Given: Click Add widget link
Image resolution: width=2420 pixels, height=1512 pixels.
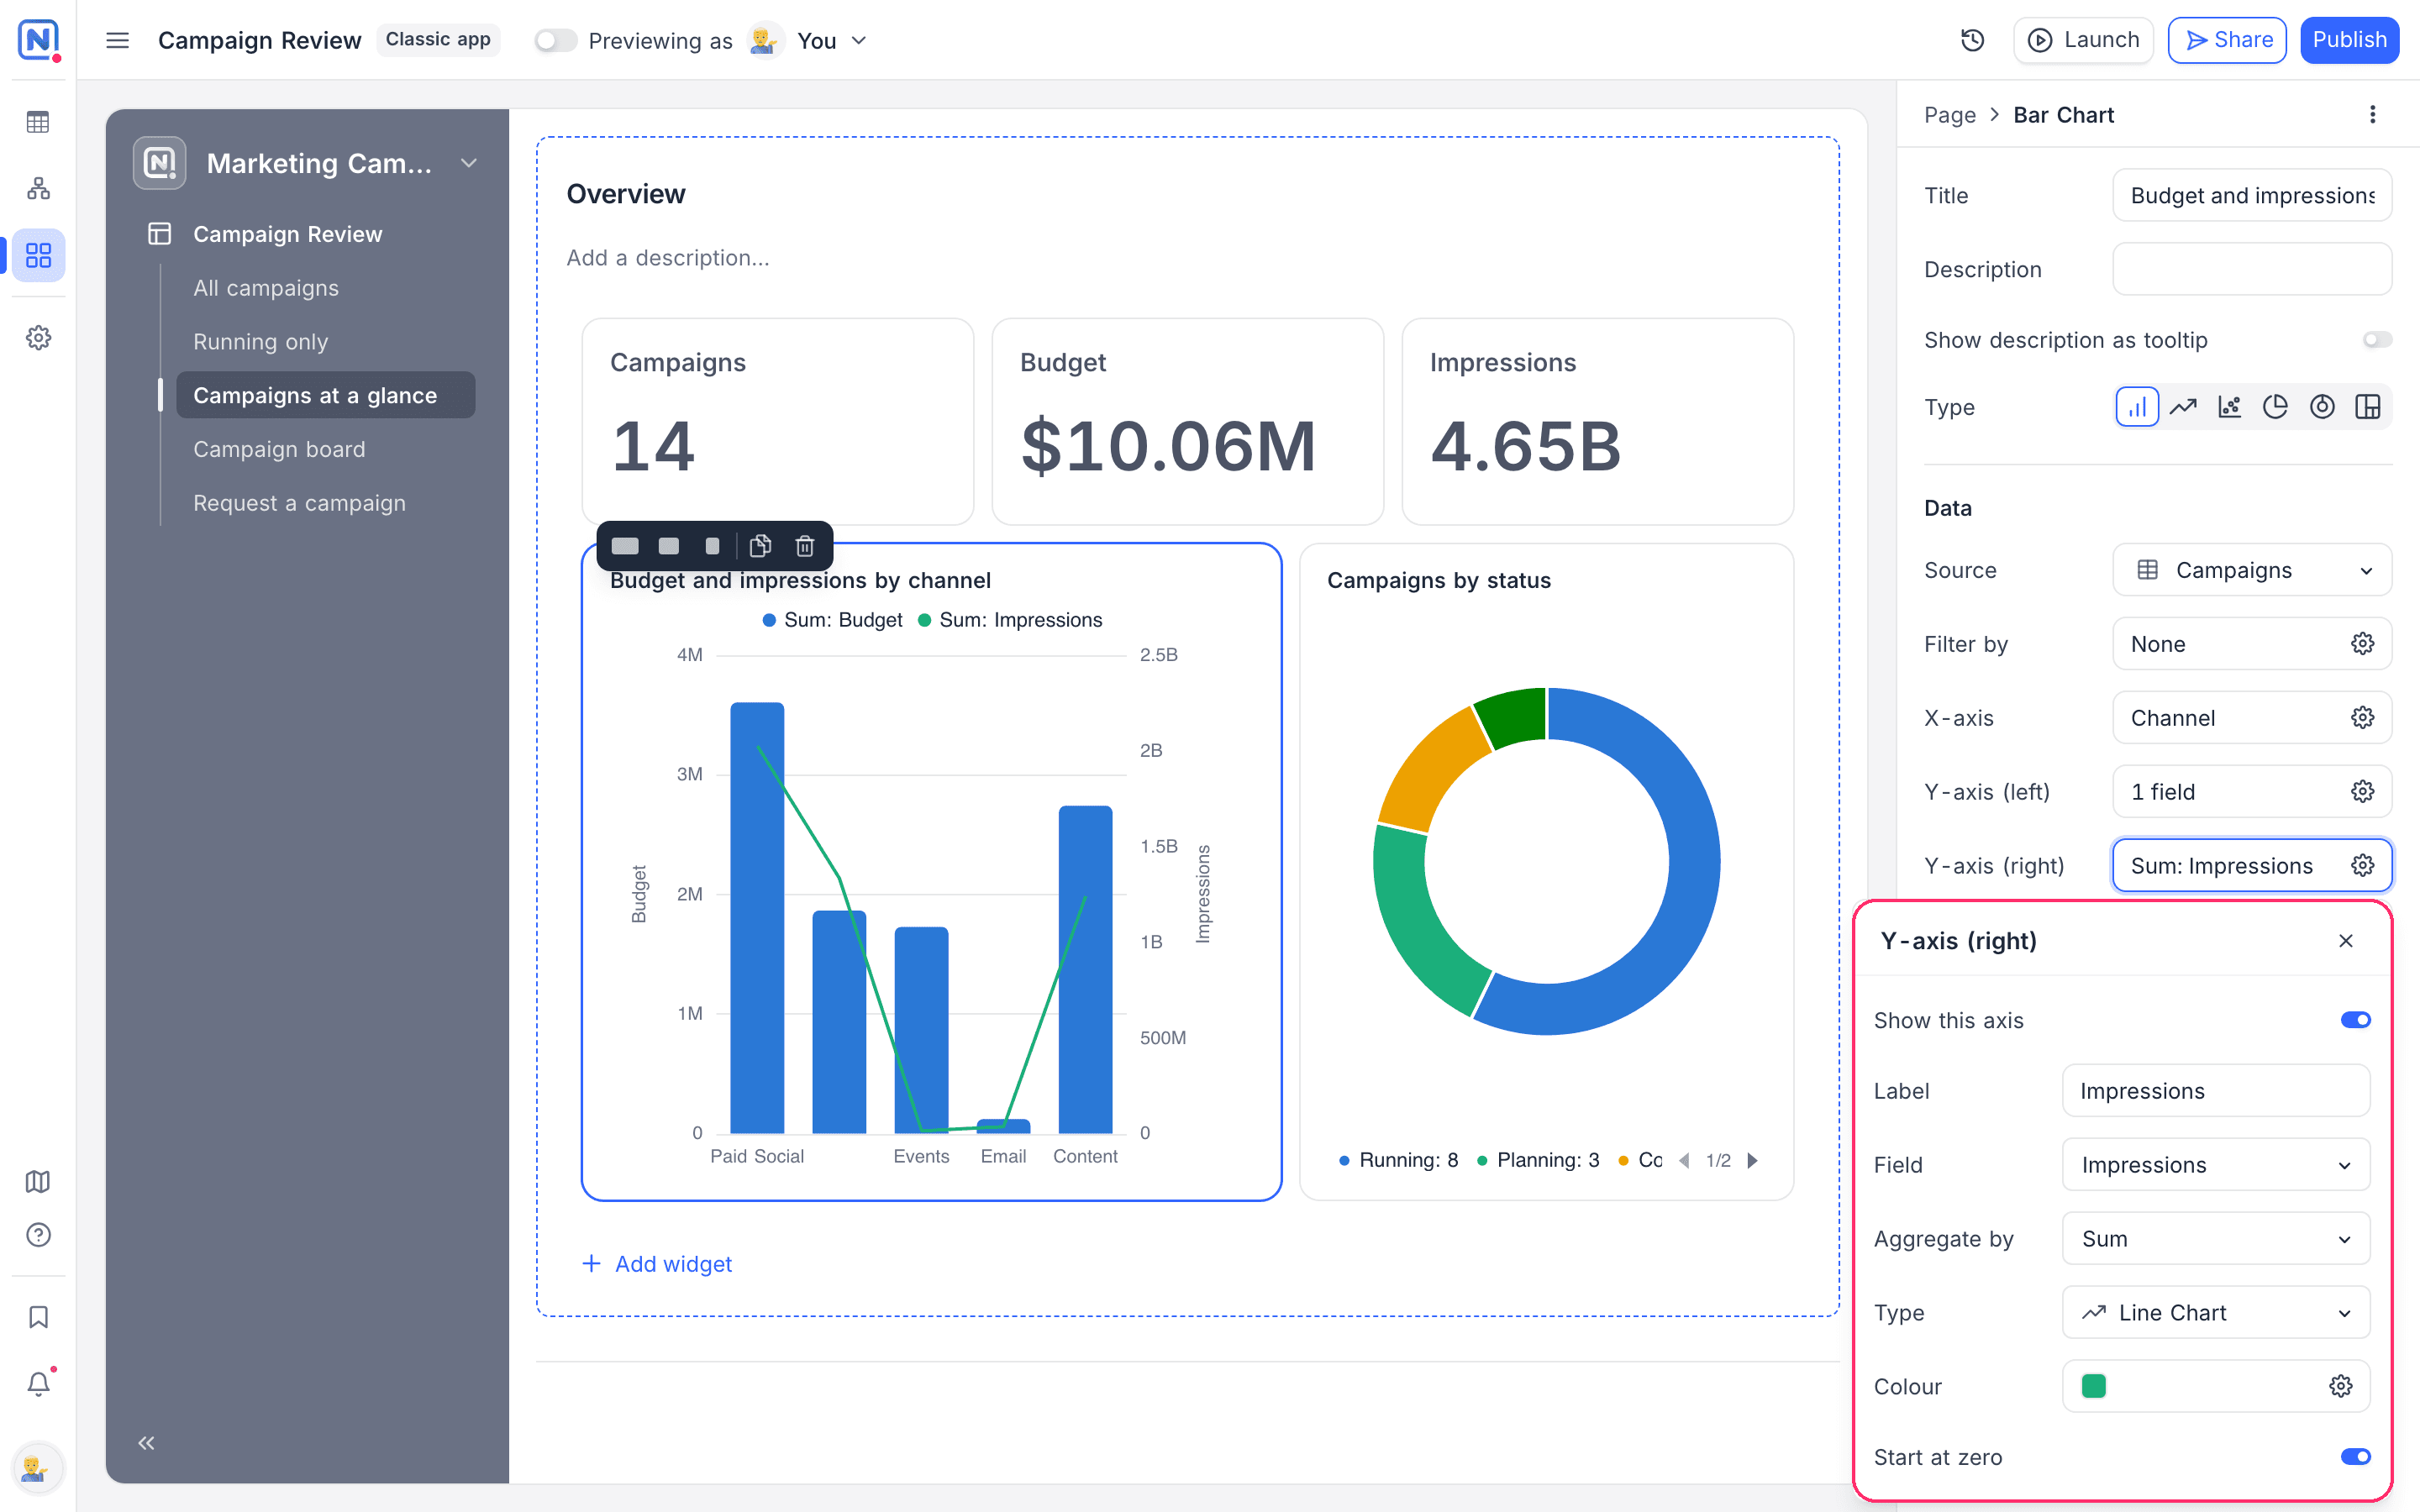Looking at the screenshot, I should pos(657,1264).
